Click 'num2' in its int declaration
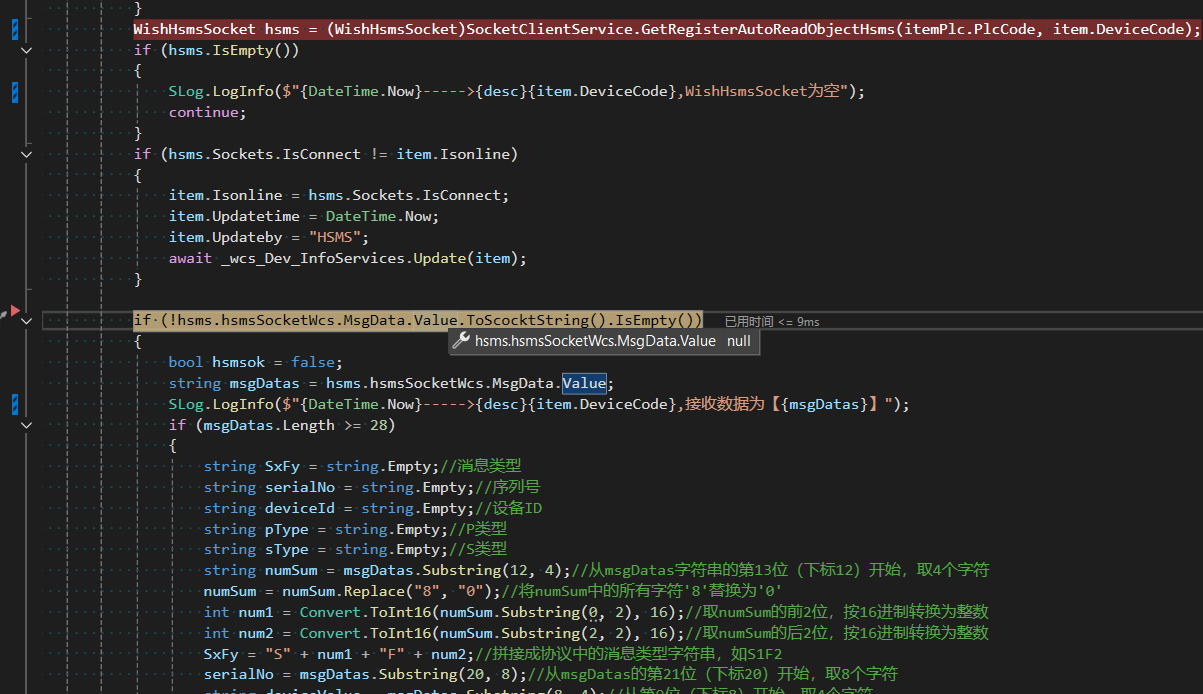Image resolution: width=1203 pixels, height=694 pixels. point(256,633)
